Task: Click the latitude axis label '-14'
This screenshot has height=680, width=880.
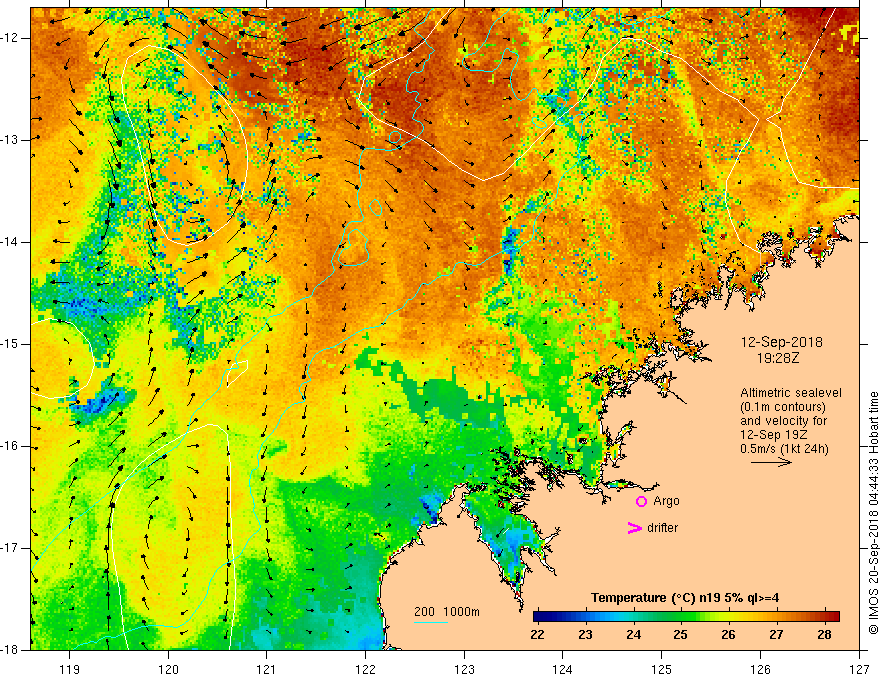Action: point(11,242)
